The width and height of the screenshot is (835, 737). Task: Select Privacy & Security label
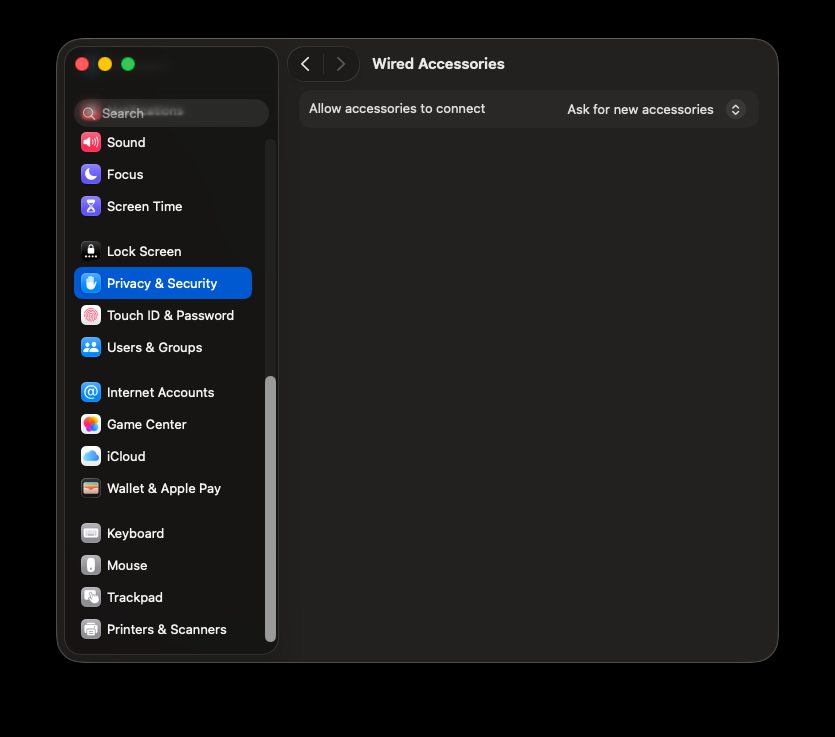[x=162, y=283]
